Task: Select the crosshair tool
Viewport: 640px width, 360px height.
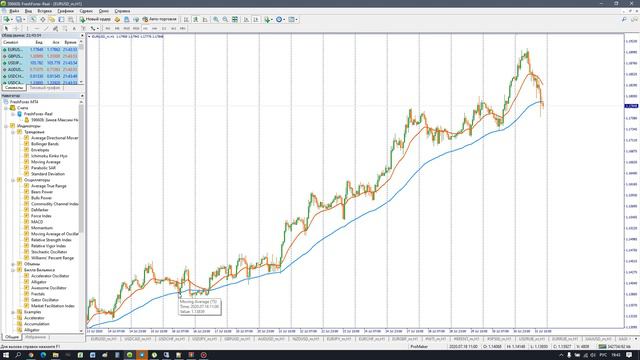Action: (16, 28)
